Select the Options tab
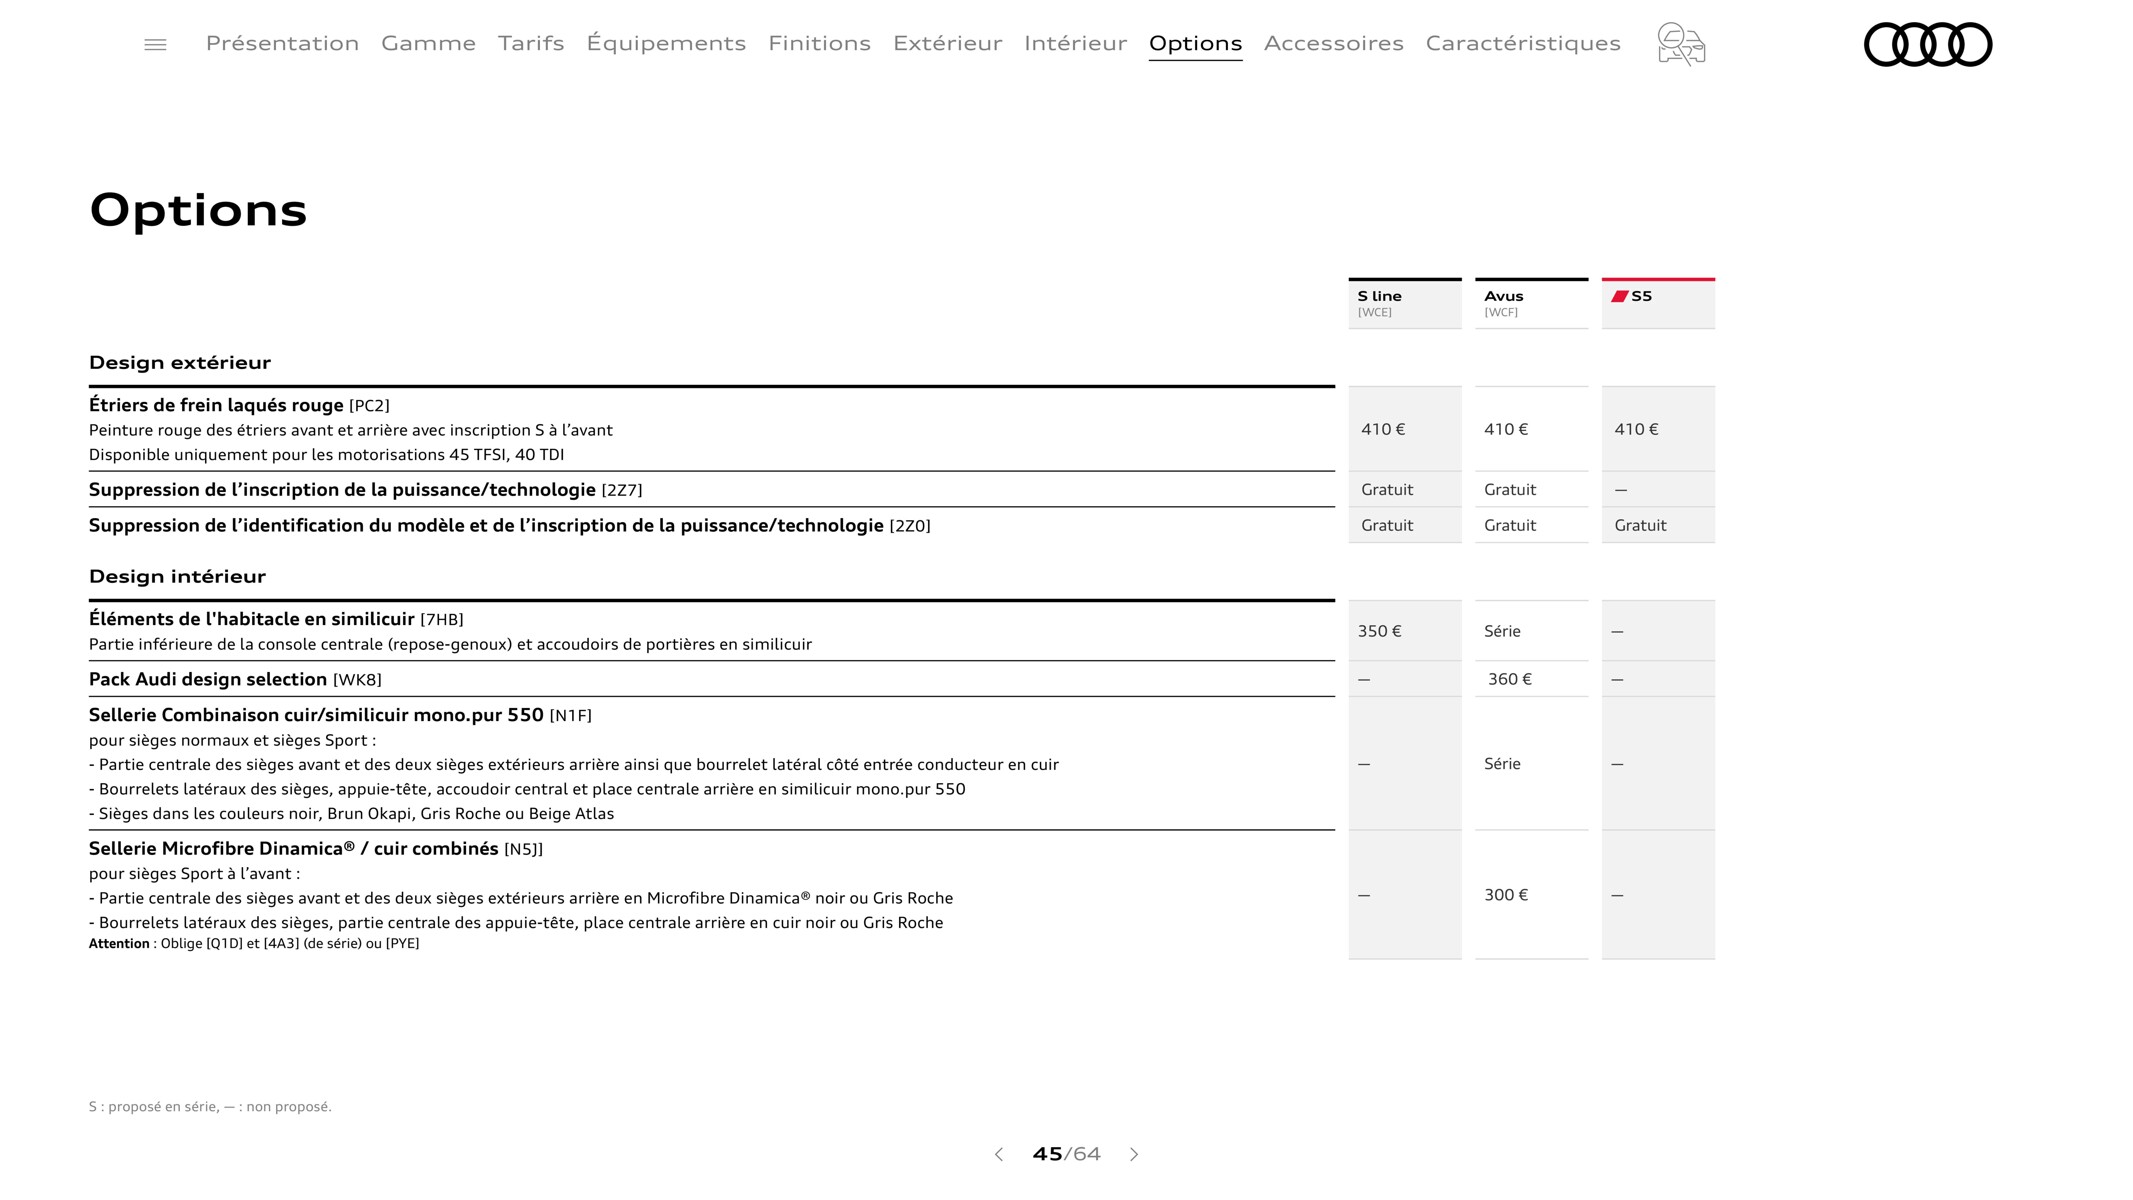This screenshot has height=1200, width=2133. tap(1195, 44)
